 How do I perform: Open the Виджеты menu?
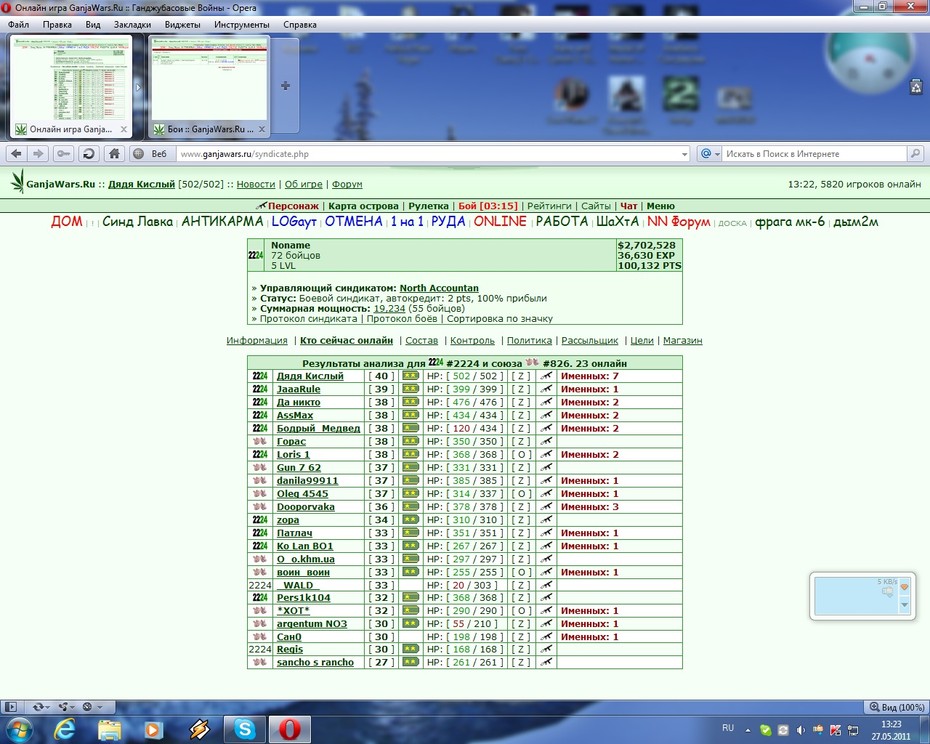(182, 24)
